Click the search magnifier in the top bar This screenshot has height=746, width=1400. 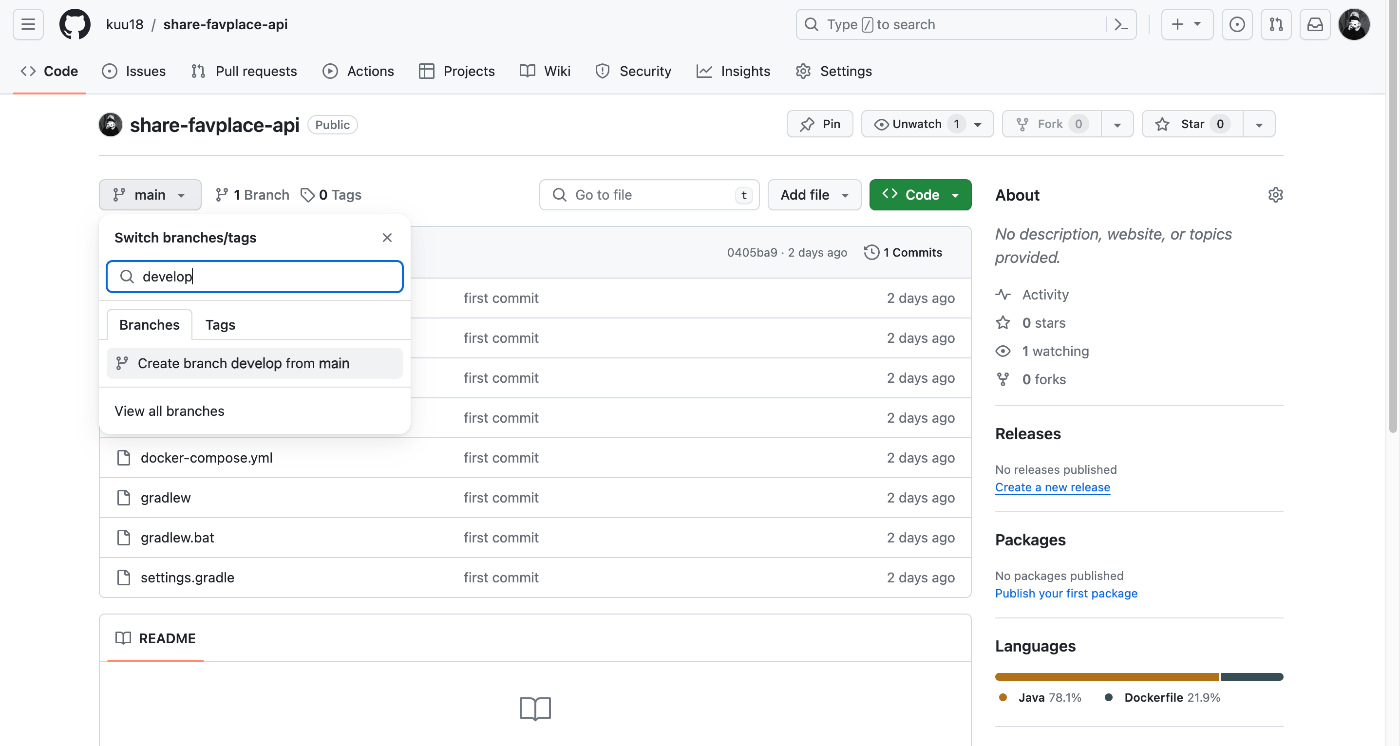[812, 25]
